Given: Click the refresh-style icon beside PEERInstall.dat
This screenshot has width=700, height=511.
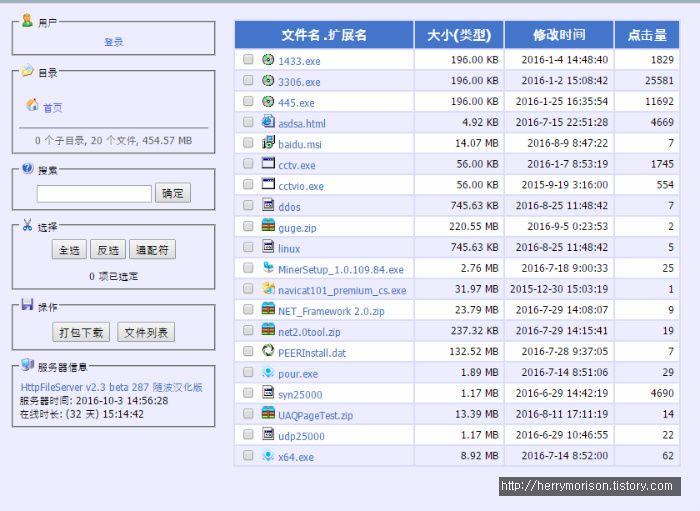Looking at the screenshot, I should coord(268,351).
